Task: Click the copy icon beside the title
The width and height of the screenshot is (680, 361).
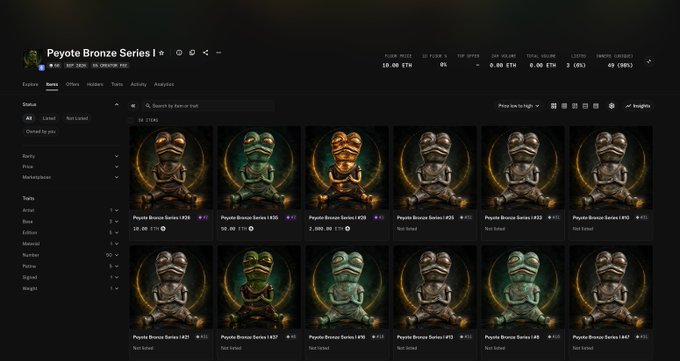Action: [x=192, y=53]
